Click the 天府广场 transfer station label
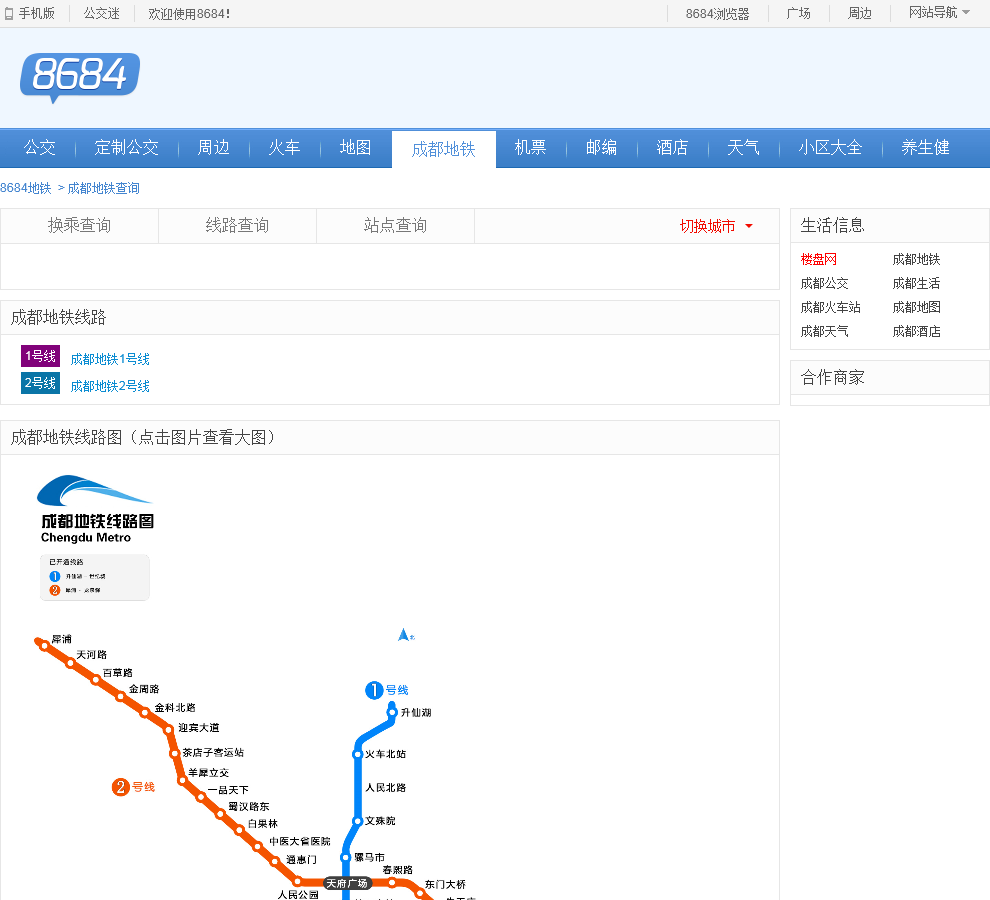The image size is (990, 900). 347,883
